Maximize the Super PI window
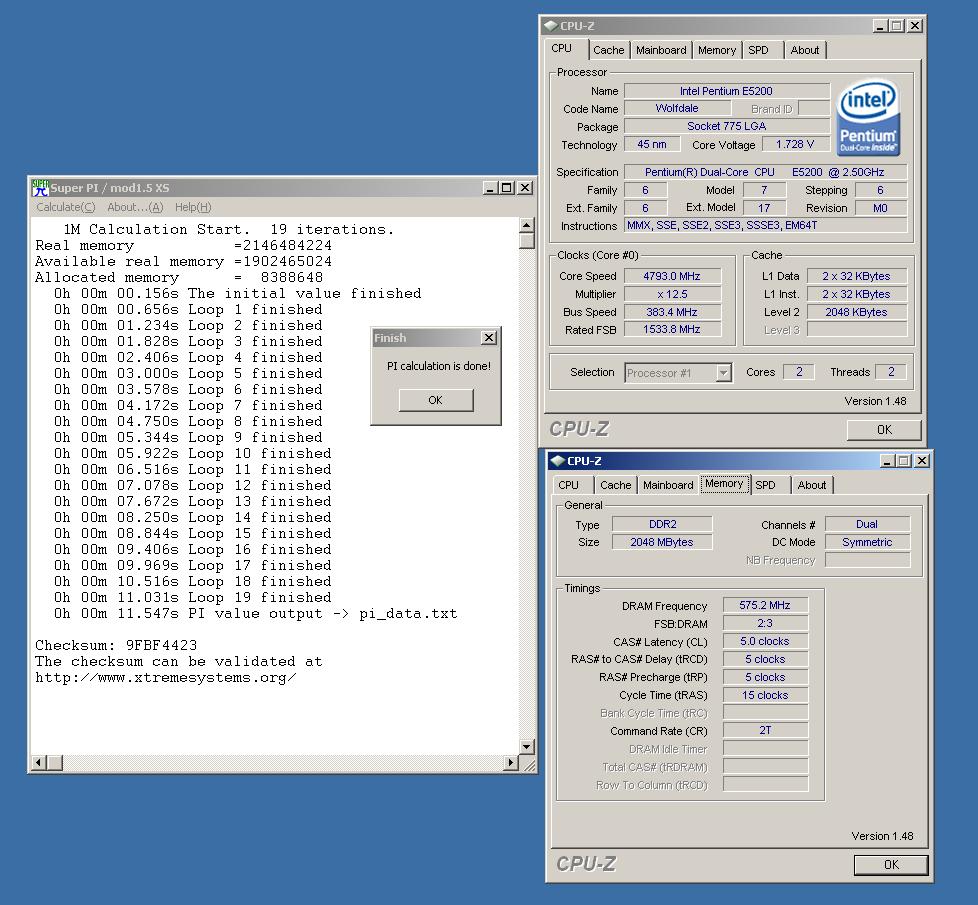This screenshot has width=978, height=905. coord(506,188)
